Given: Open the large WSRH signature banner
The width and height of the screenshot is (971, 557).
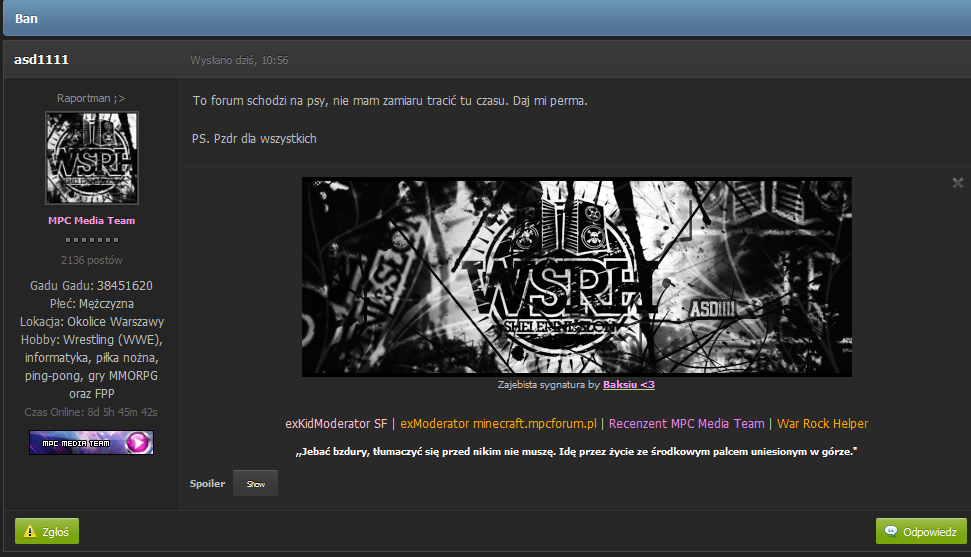Looking at the screenshot, I should click(577, 277).
